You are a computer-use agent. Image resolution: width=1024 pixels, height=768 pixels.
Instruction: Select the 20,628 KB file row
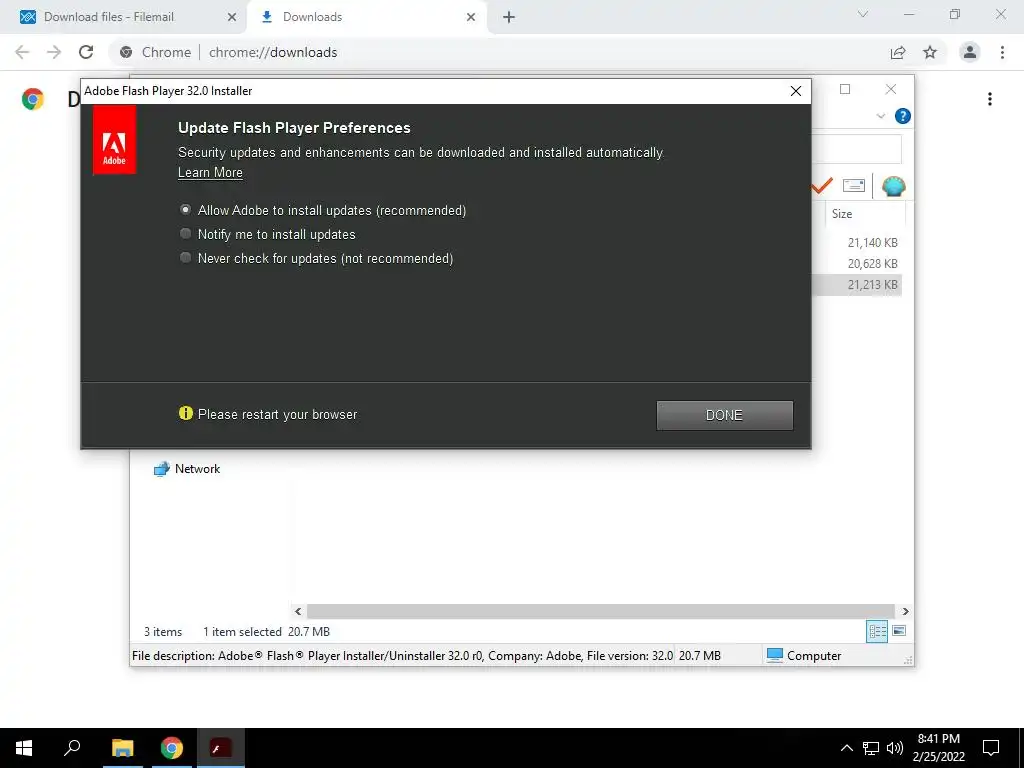click(857, 263)
